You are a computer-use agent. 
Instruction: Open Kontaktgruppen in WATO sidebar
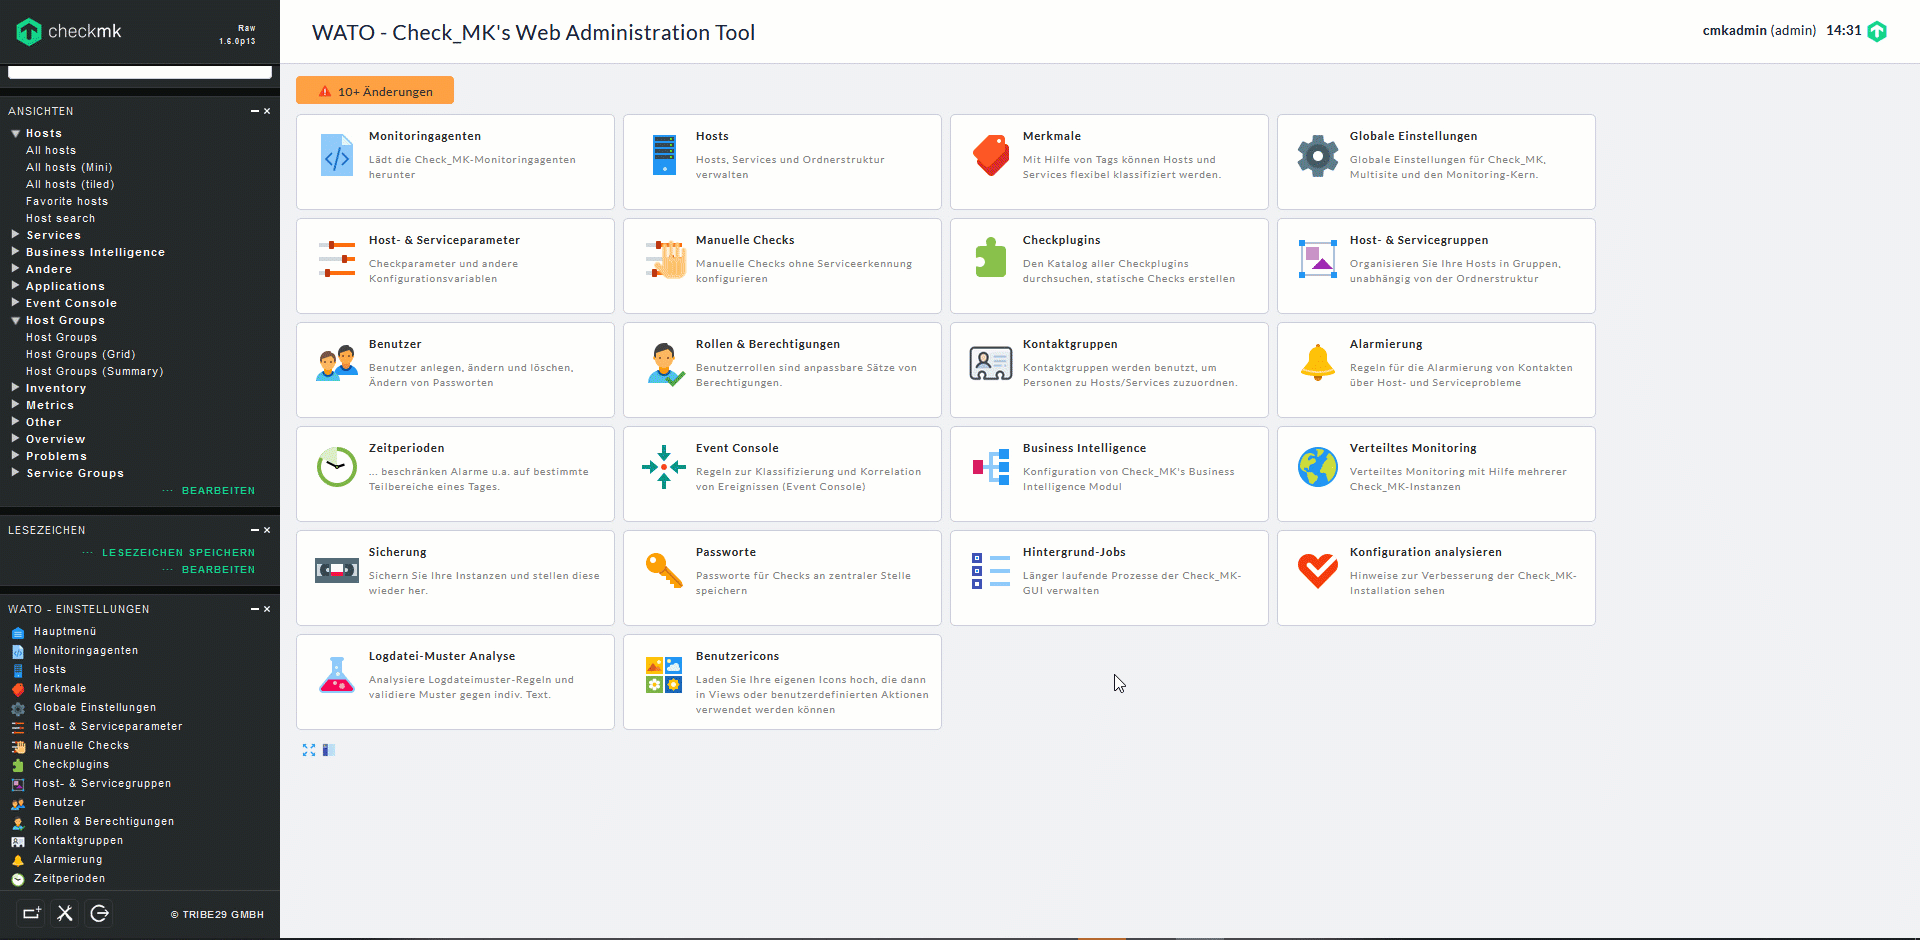tap(78, 841)
